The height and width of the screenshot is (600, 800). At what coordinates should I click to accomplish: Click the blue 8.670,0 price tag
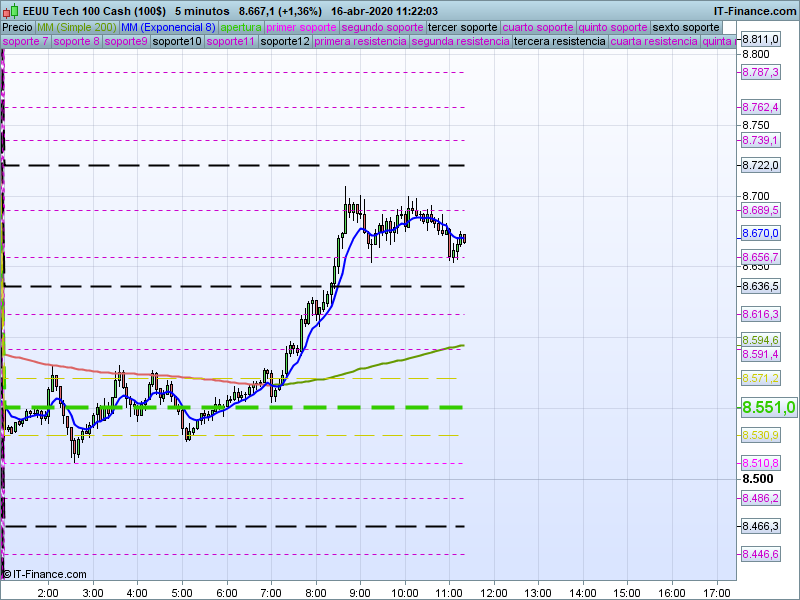pos(760,233)
